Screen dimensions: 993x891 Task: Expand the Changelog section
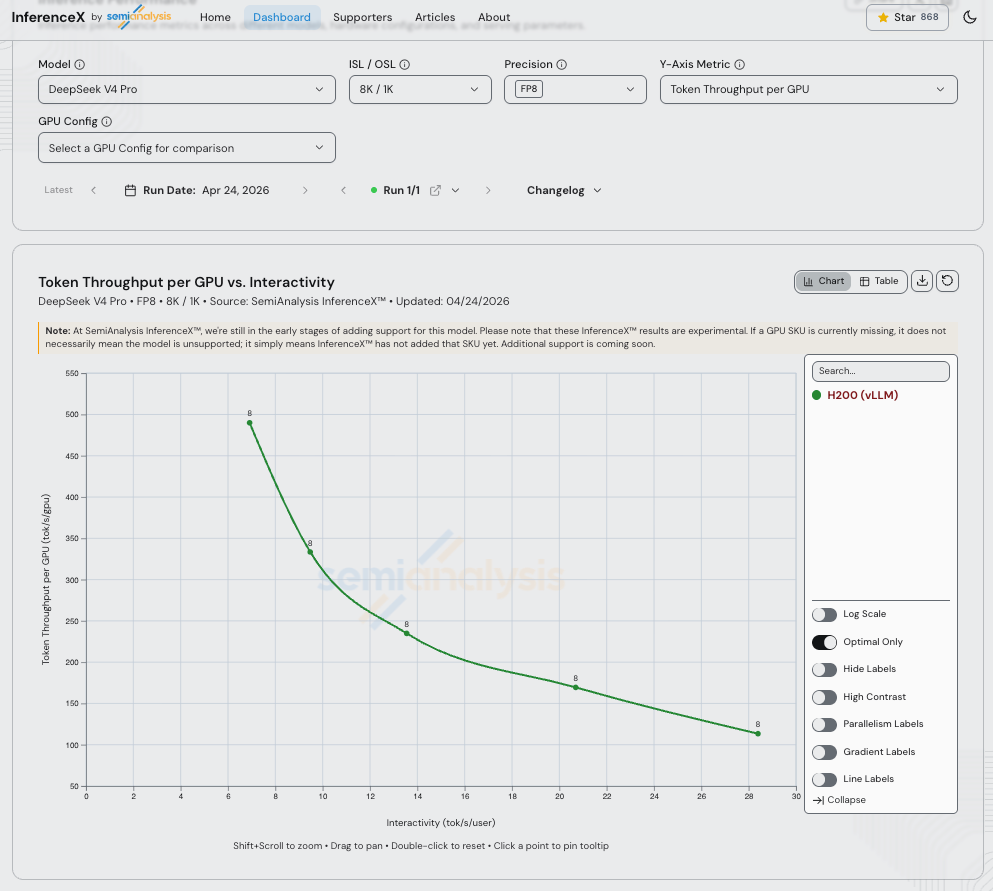[564, 191]
